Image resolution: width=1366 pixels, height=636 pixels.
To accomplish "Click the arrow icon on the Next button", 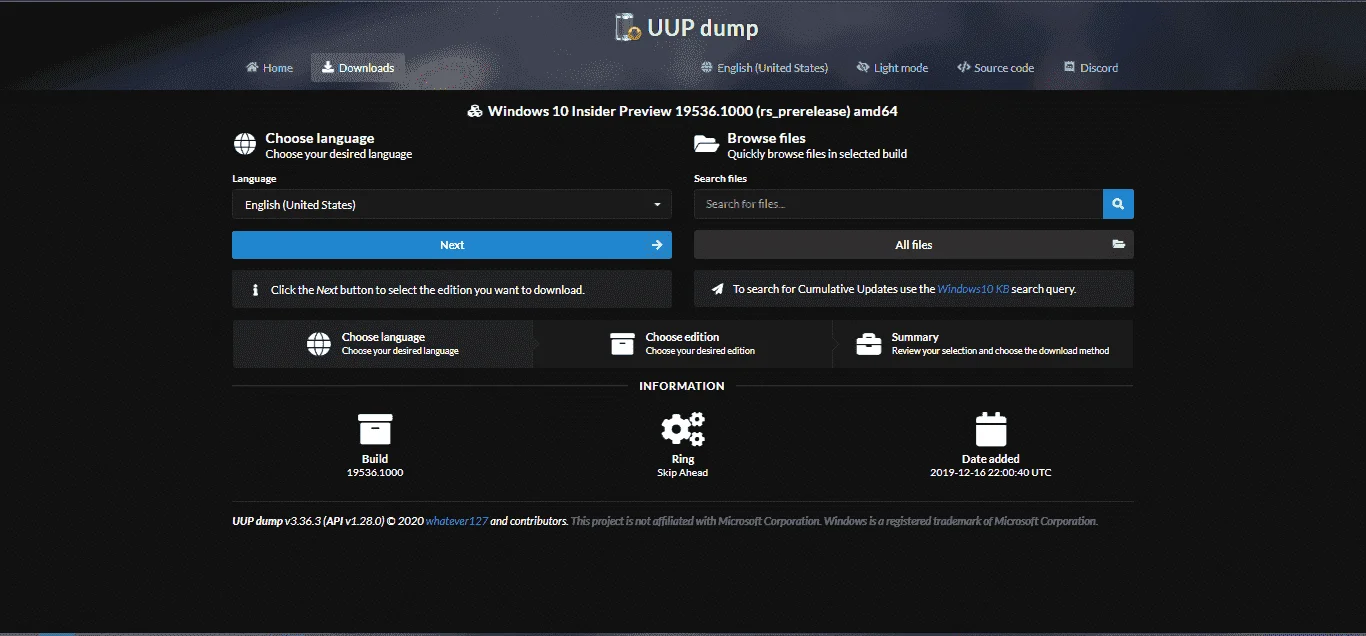I will (x=657, y=245).
